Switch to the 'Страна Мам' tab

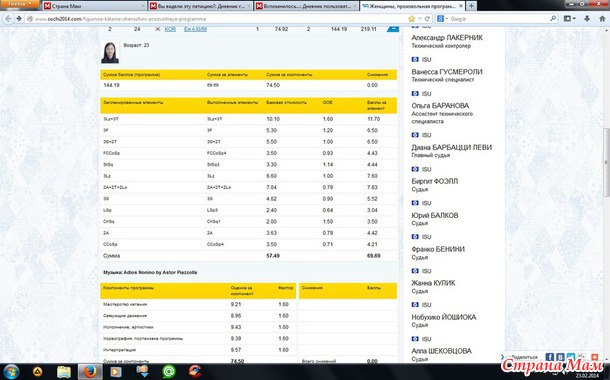pyautogui.click(x=94, y=6)
